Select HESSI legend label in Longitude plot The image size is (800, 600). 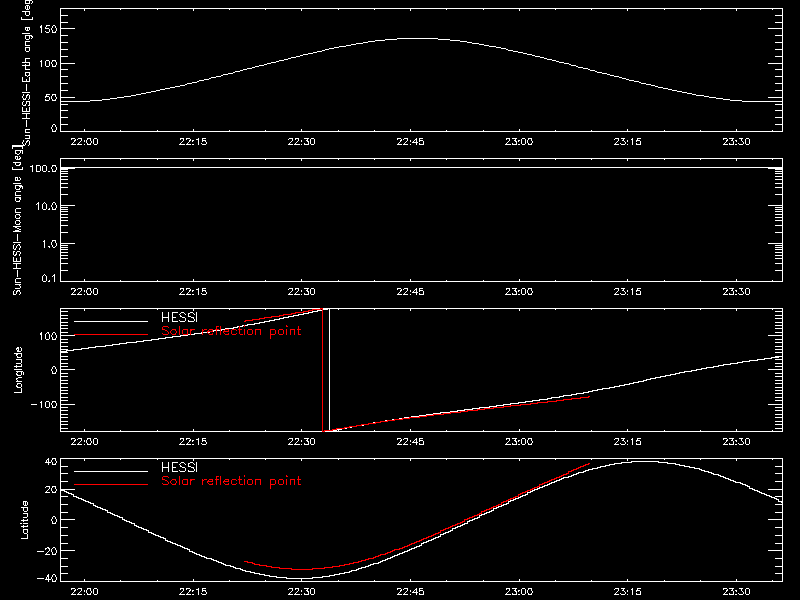(179, 317)
